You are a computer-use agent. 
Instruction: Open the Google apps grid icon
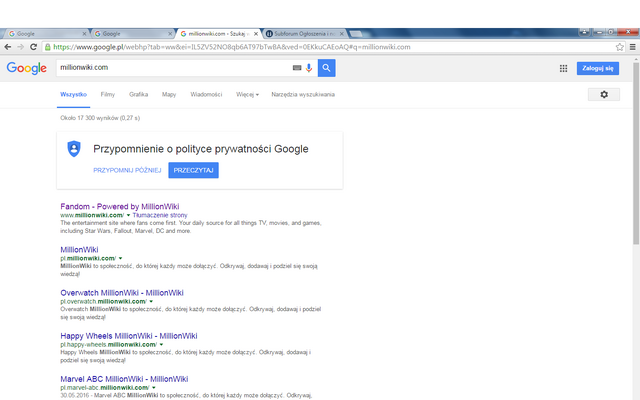tap(563, 69)
